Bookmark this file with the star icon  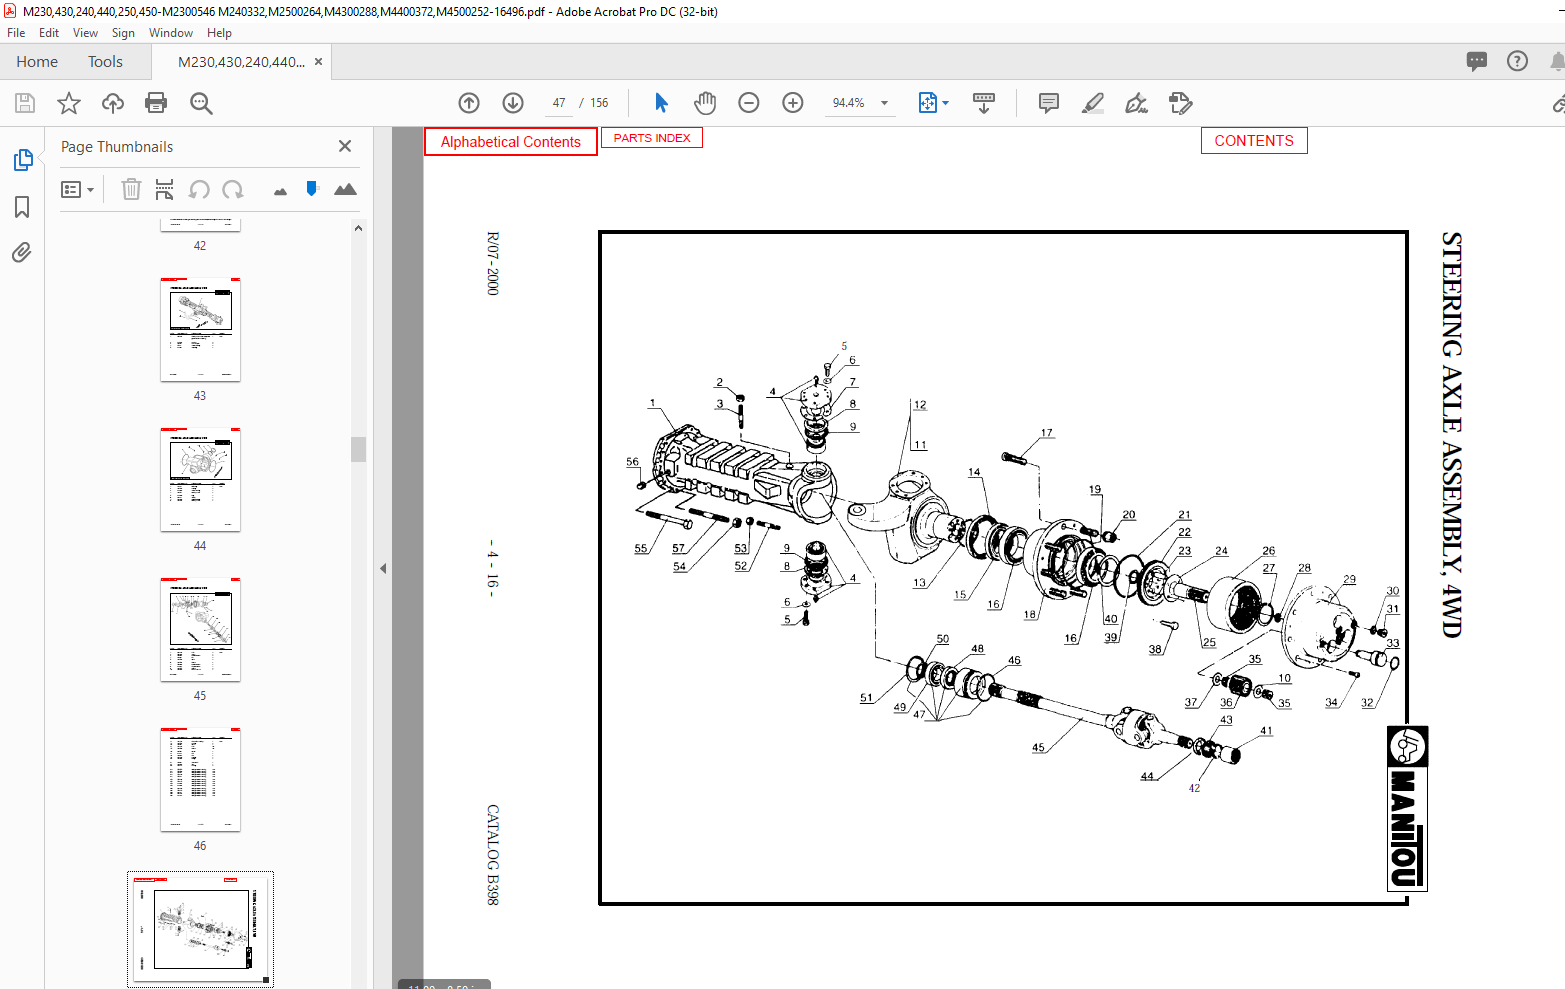pyautogui.click(x=69, y=103)
